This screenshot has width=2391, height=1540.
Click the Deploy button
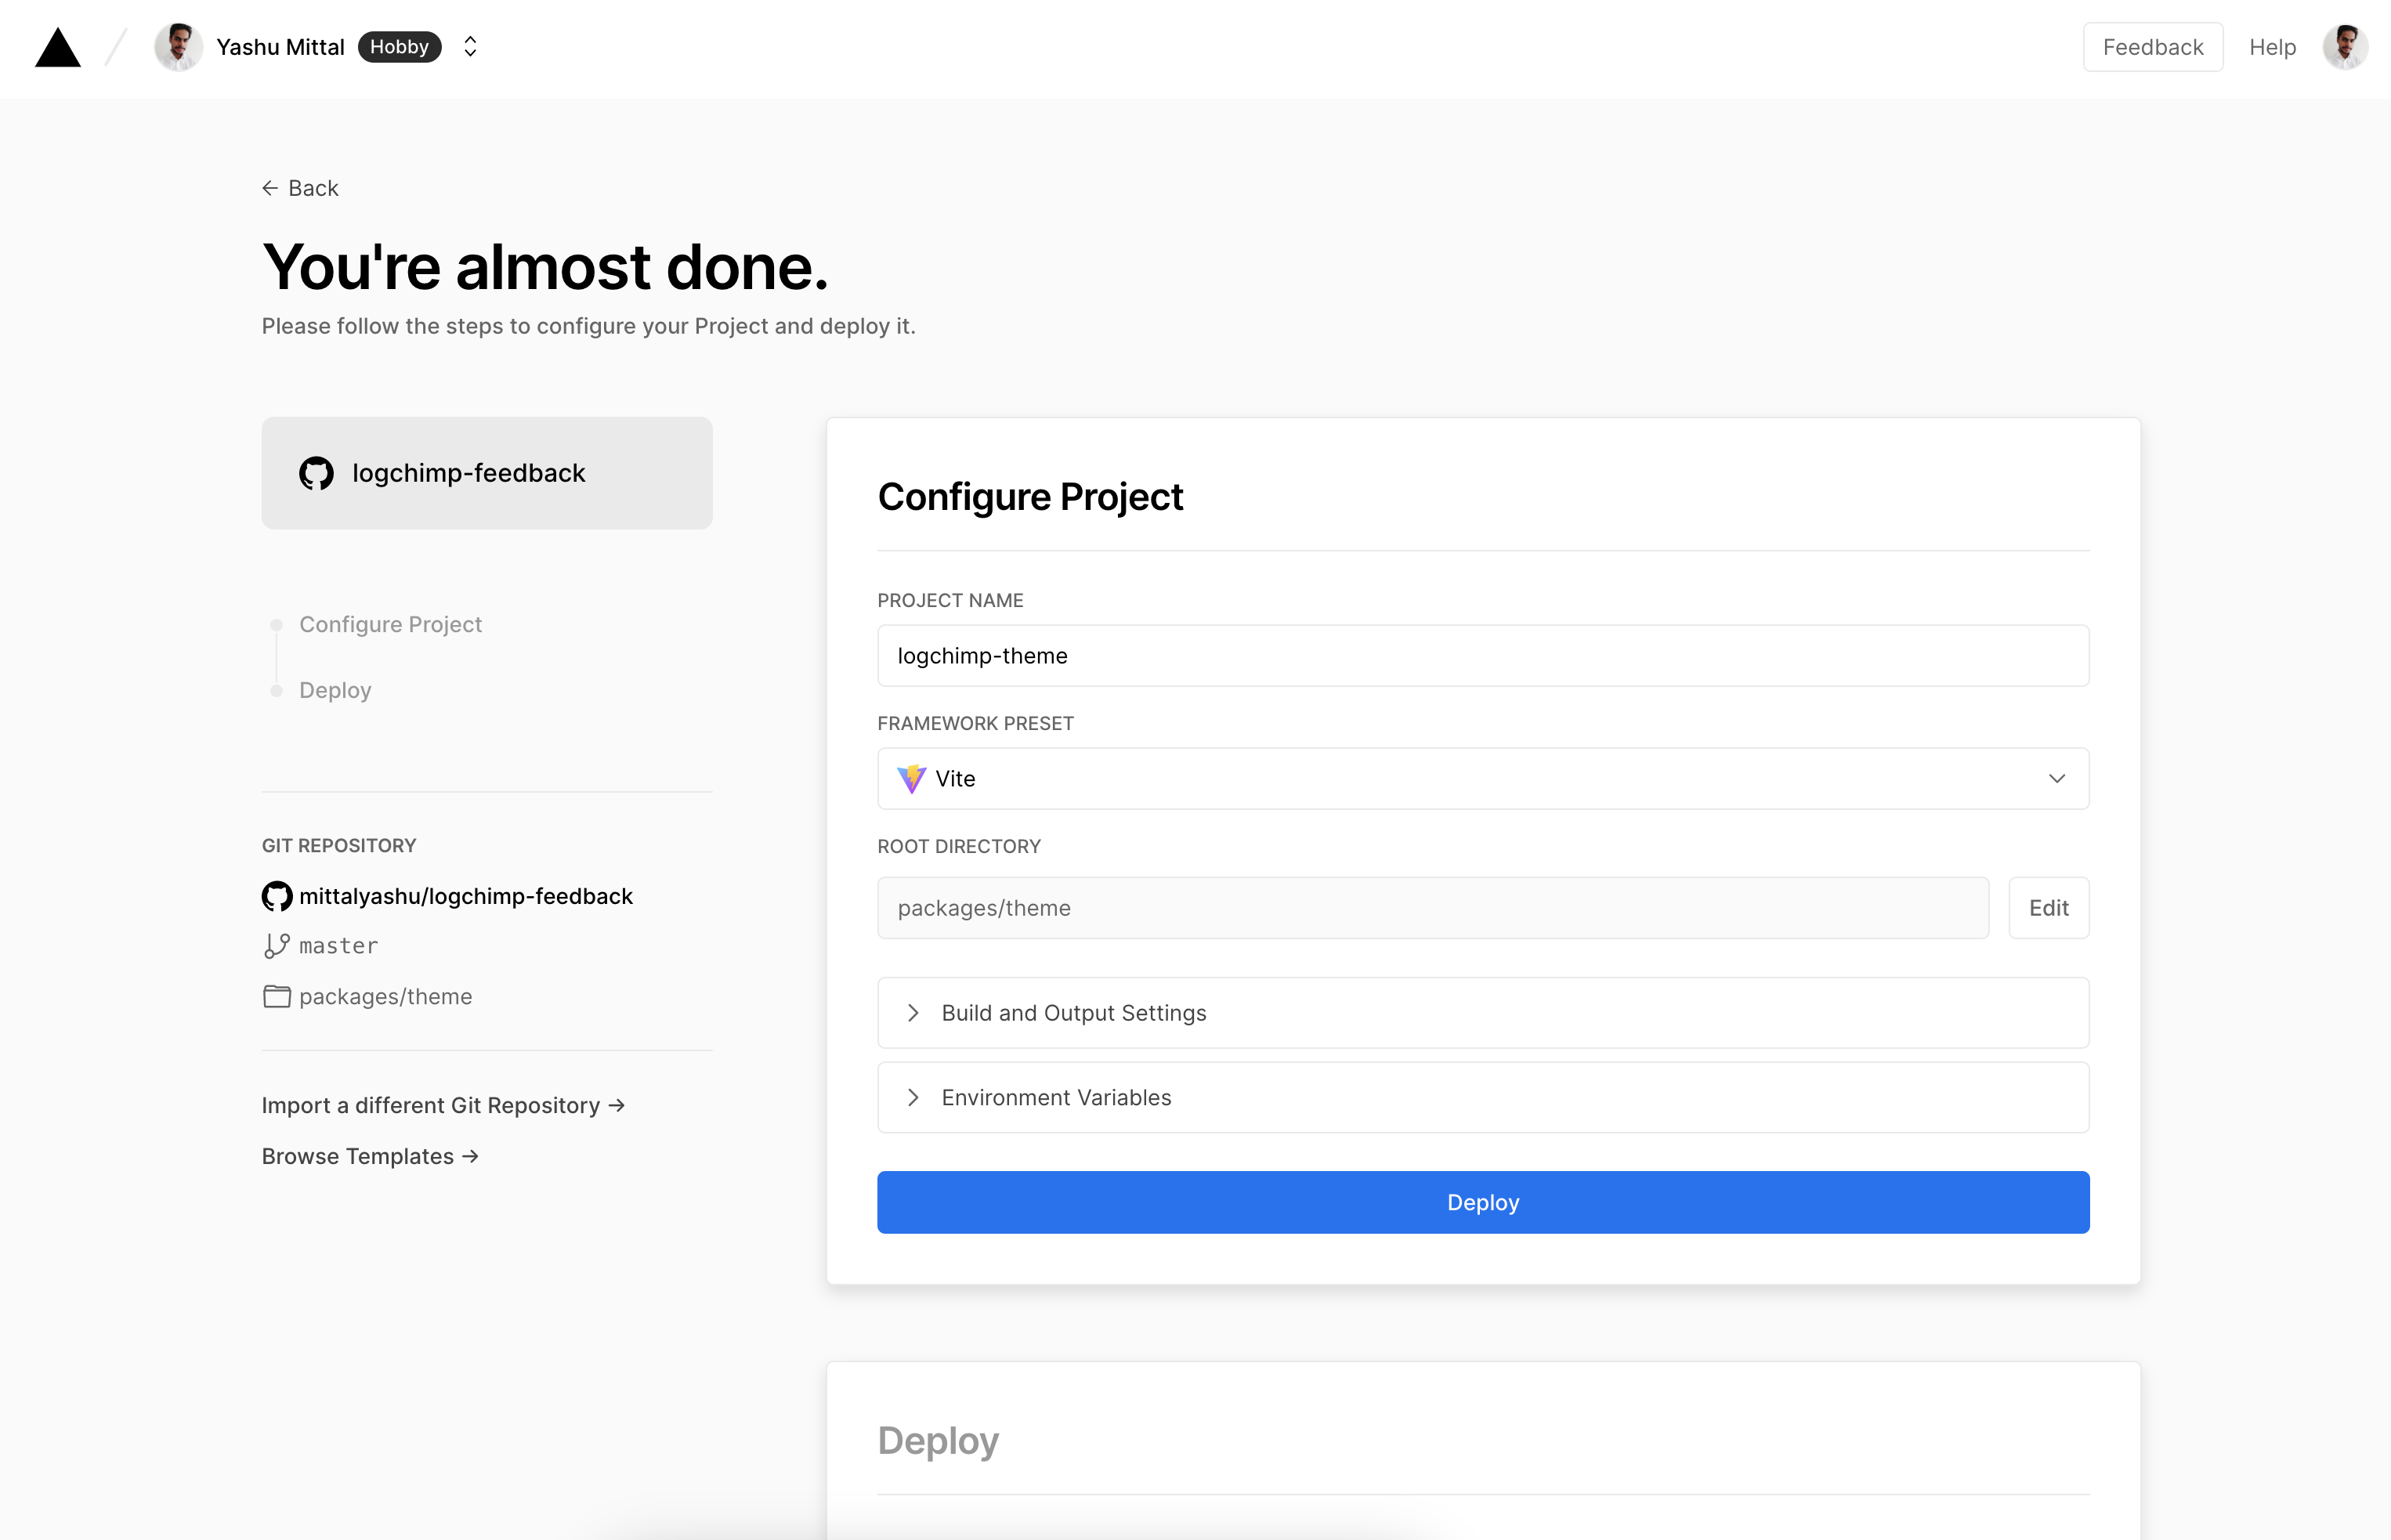coord(1482,1202)
